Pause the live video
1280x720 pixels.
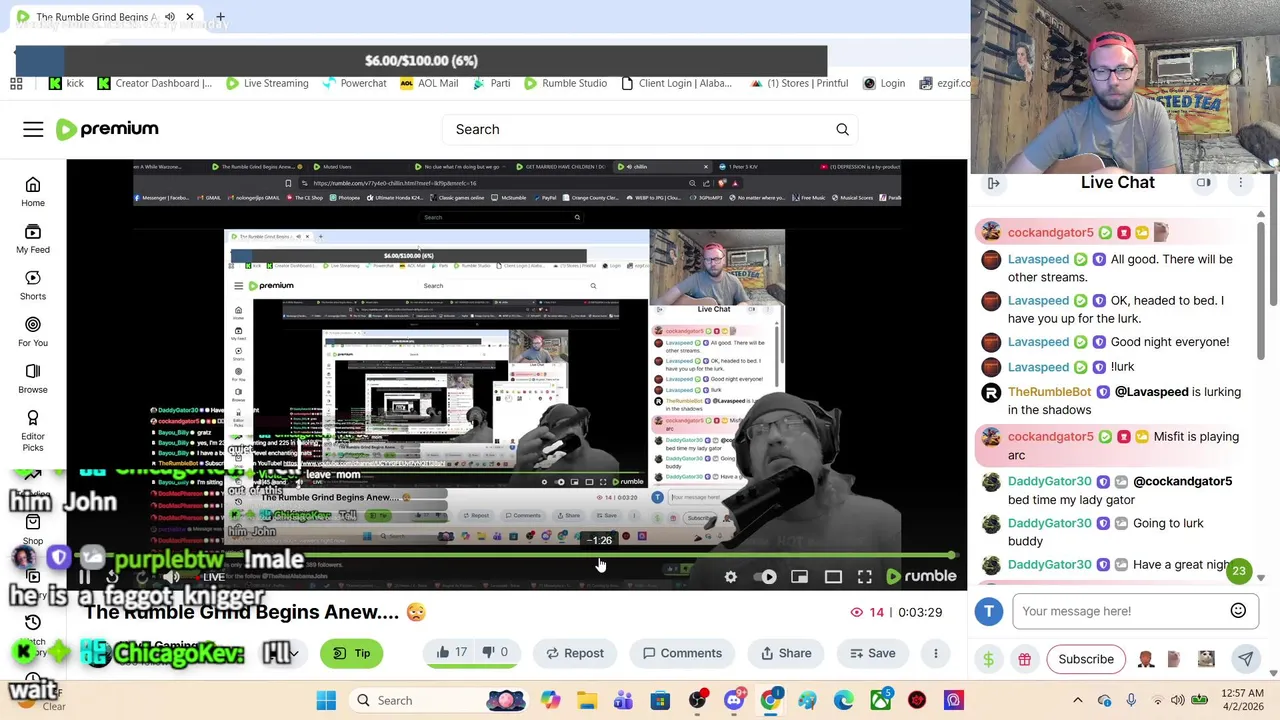click(85, 576)
